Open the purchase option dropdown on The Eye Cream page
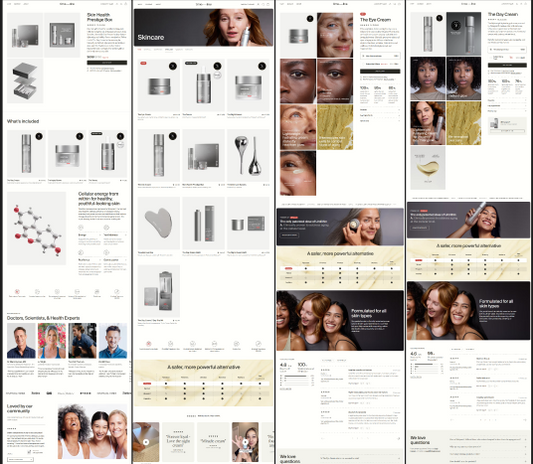The height and width of the screenshot is (464, 533). [380, 56]
